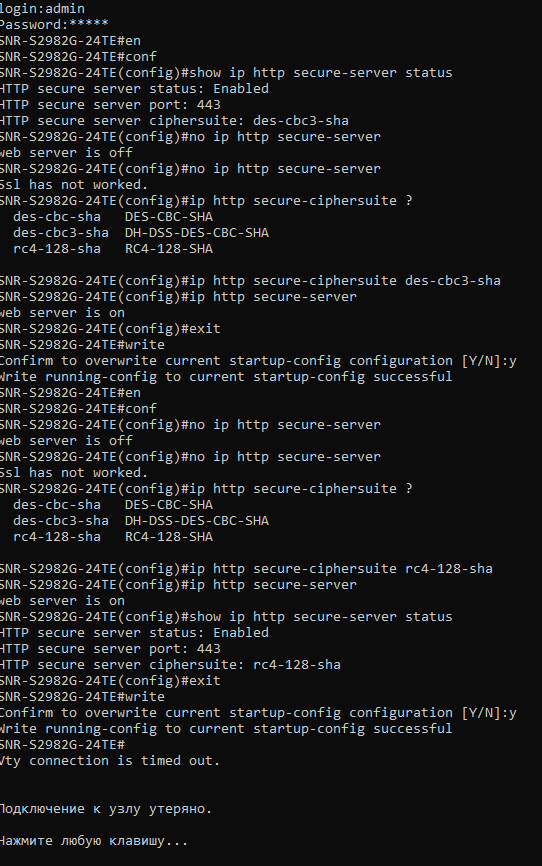This screenshot has height=866, width=542.
Task: Click last 'Write running-config' success message
Action: coord(226,729)
